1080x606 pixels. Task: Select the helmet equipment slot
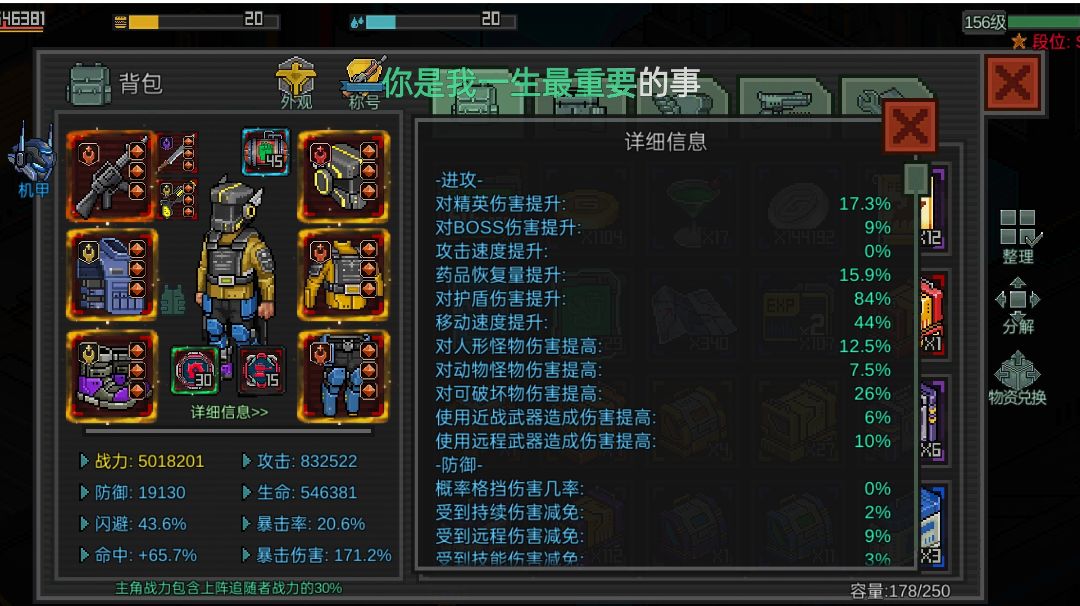click(x=344, y=176)
